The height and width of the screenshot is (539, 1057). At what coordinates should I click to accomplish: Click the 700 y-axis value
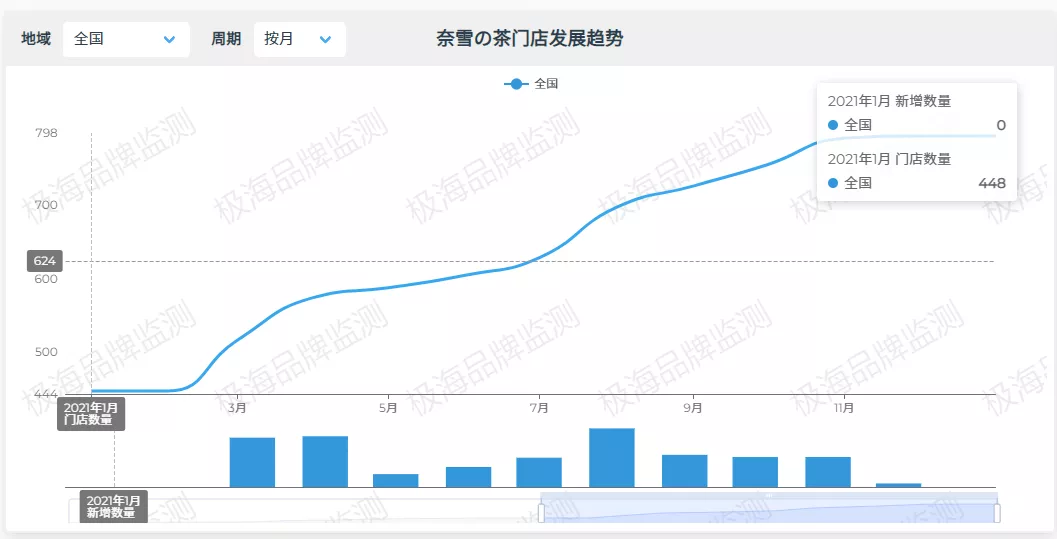(x=47, y=205)
